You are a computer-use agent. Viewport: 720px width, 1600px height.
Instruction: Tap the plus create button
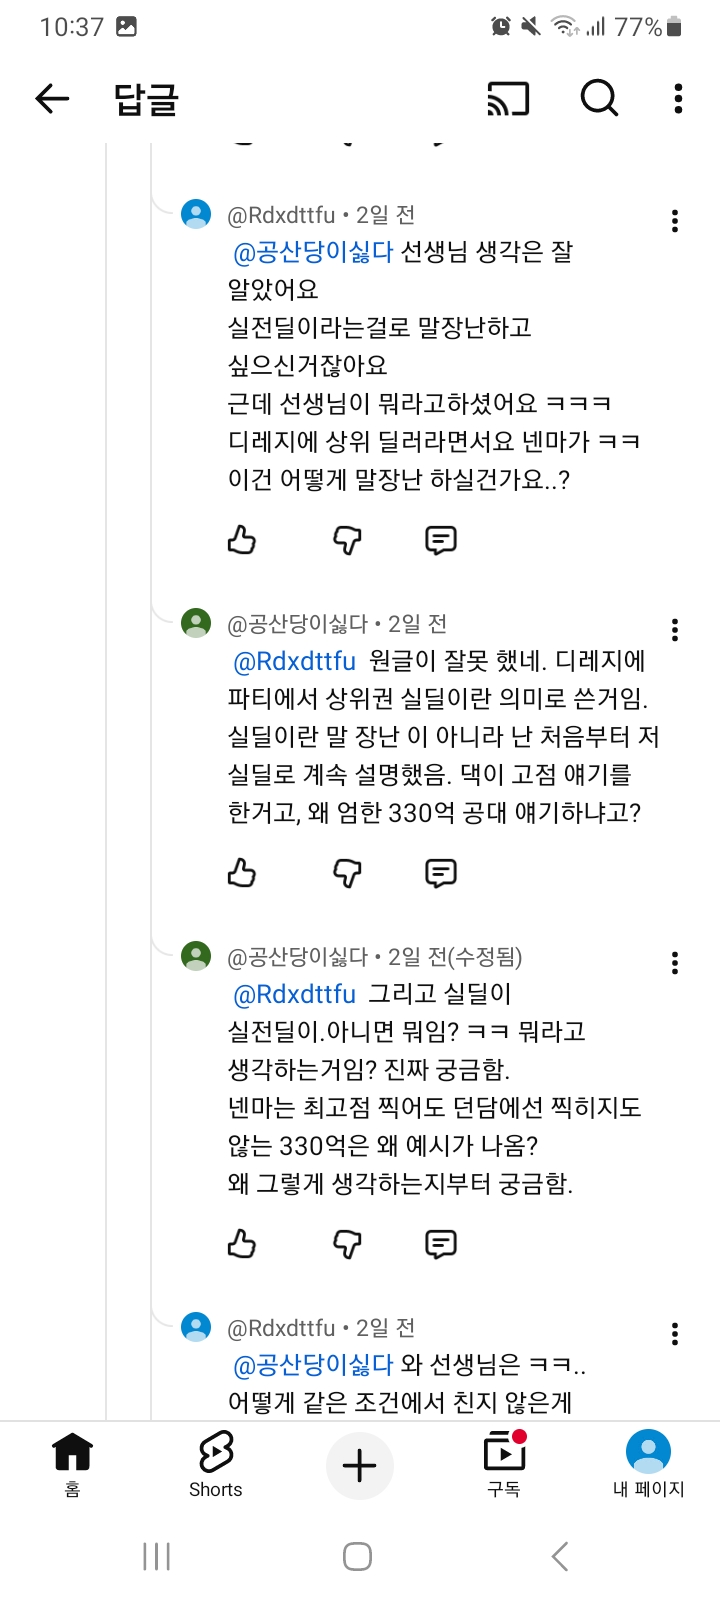point(360,1466)
